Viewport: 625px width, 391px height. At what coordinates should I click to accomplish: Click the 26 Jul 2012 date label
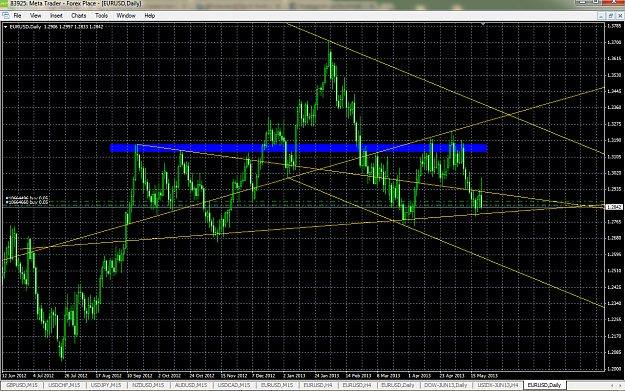[x=76, y=375]
